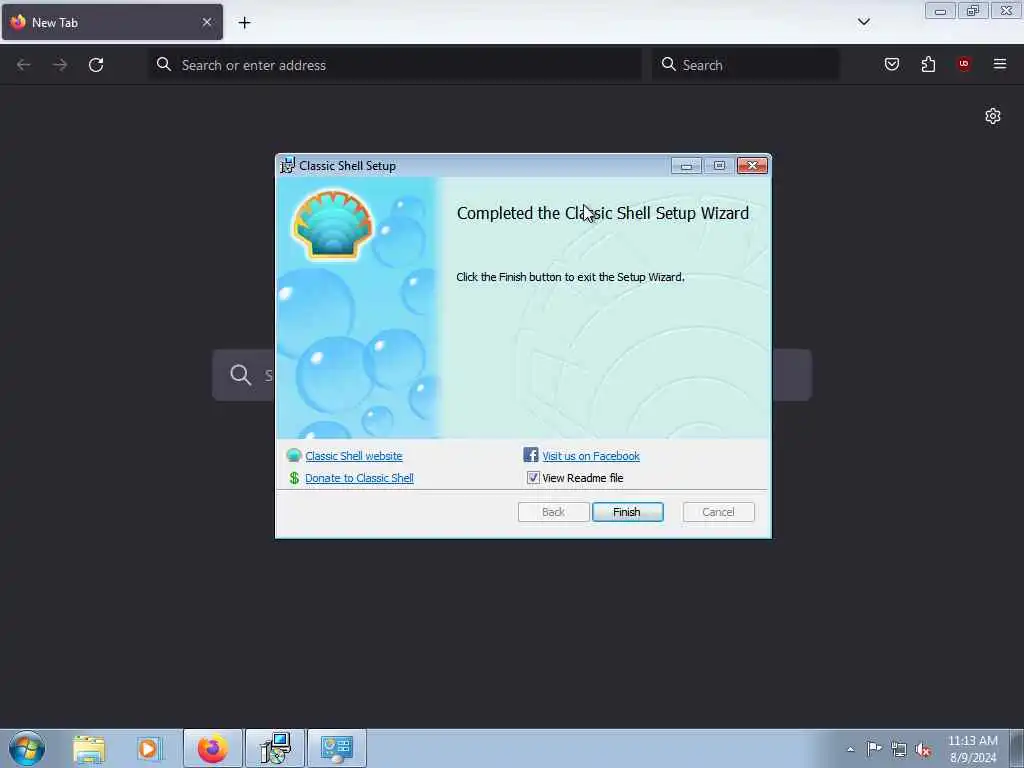Click the search box on the New Tab page
This screenshot has width=1024, height=768.
(x=512, y=375)
